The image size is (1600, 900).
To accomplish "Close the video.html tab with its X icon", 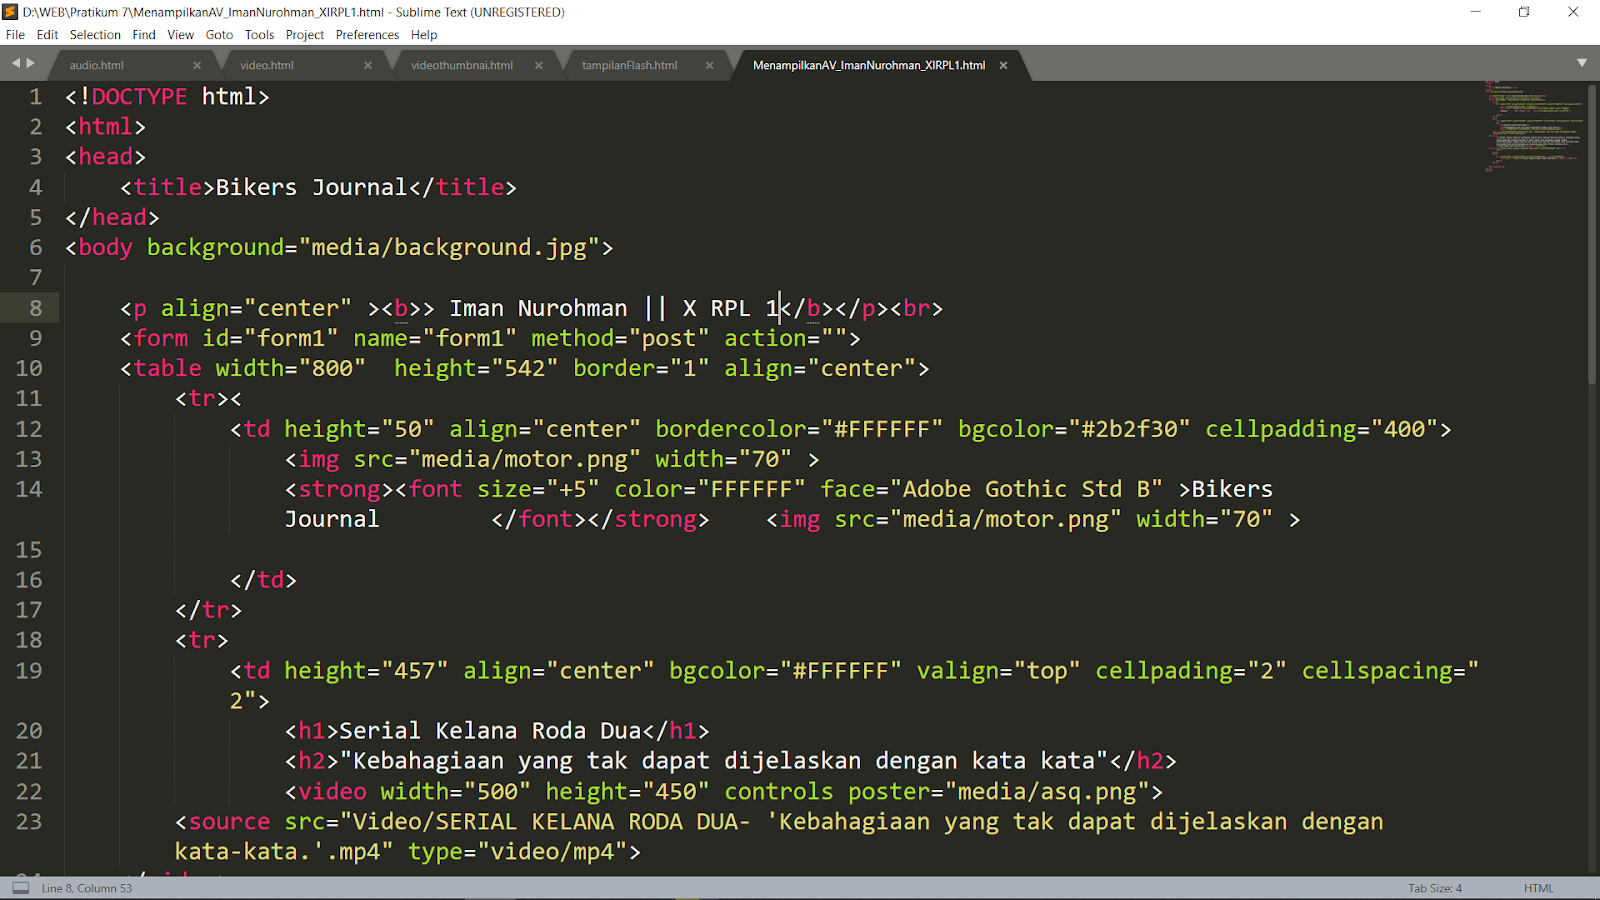I will pos(368,64).
